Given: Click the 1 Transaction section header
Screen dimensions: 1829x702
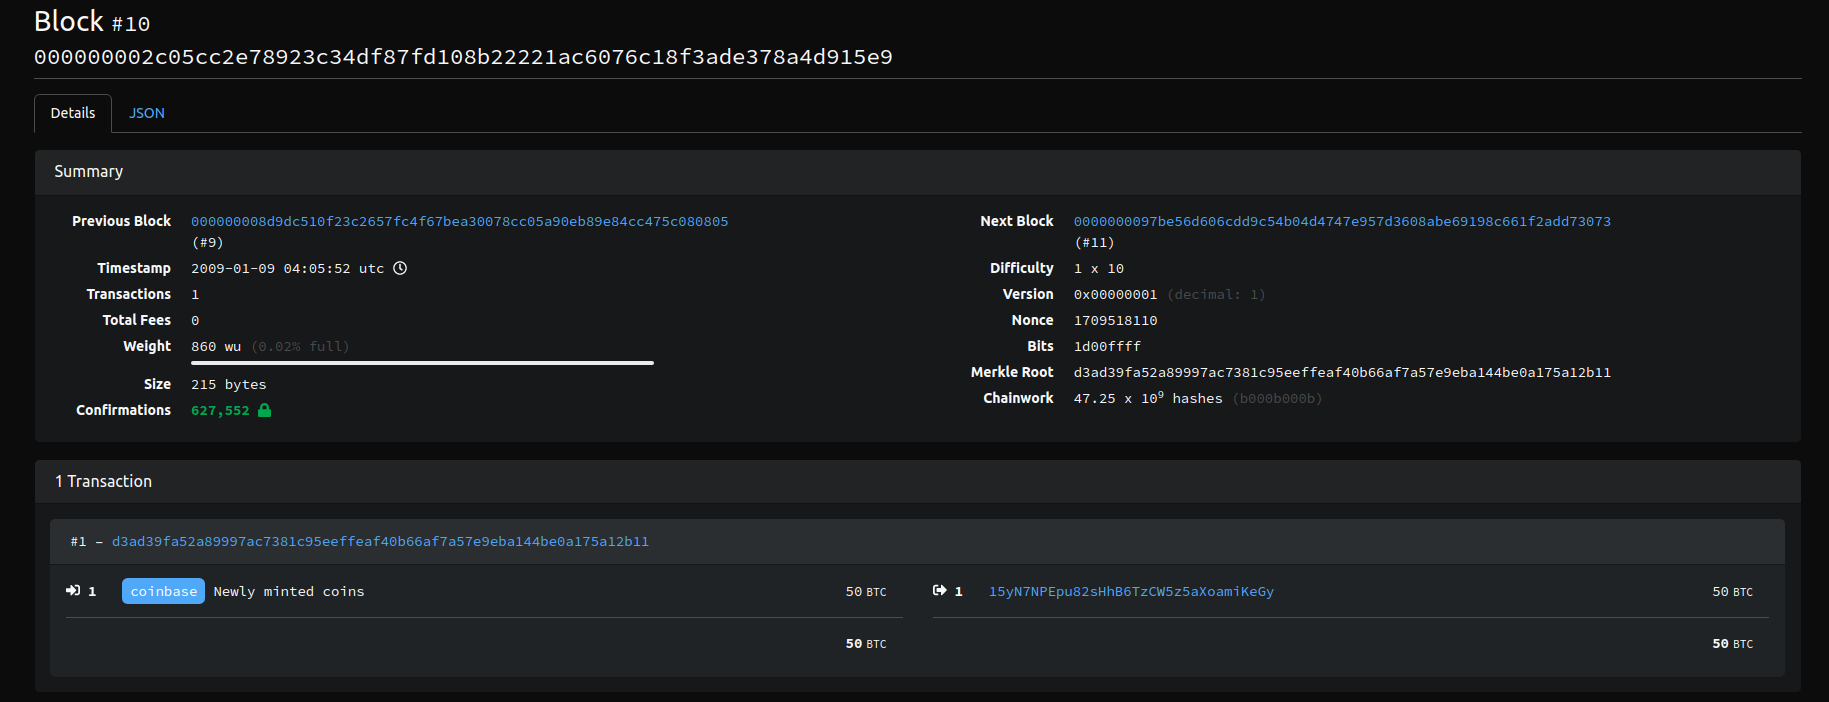Looking at the screenshot, I should [x=918, y=481].
